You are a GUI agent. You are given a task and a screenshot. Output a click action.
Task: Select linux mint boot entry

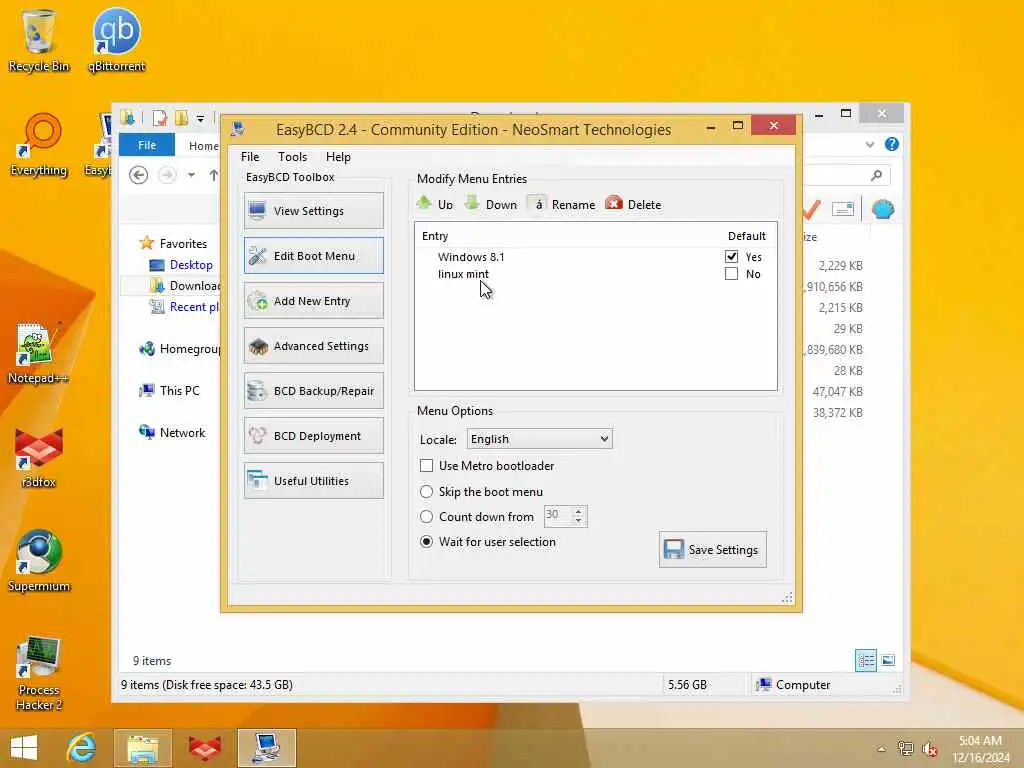pyautogui.click(x=463, y=274)
